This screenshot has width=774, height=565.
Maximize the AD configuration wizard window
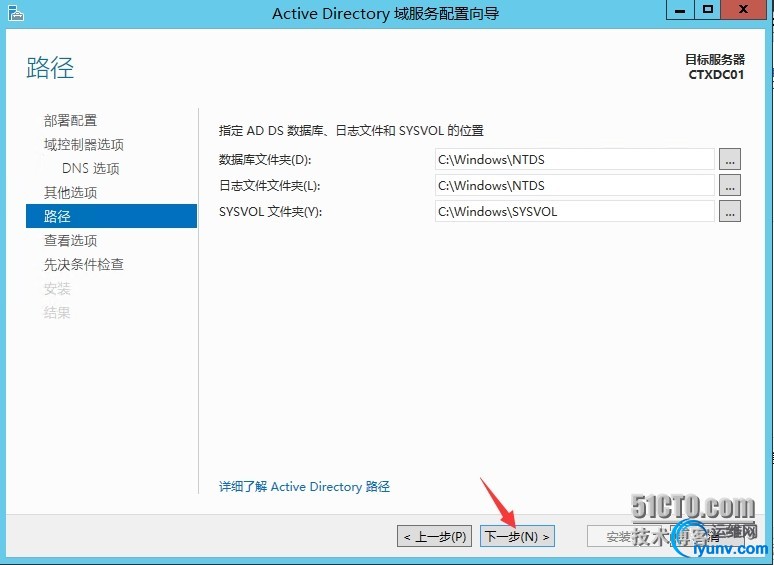tap(708, 10)
